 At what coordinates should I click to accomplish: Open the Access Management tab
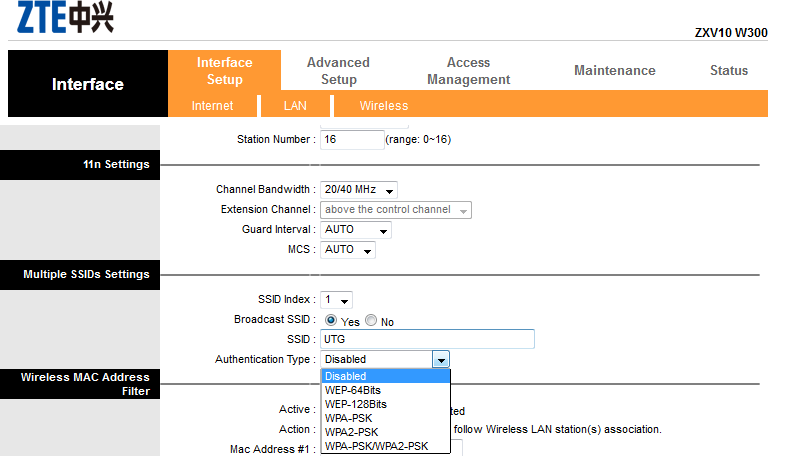point(468,70)
